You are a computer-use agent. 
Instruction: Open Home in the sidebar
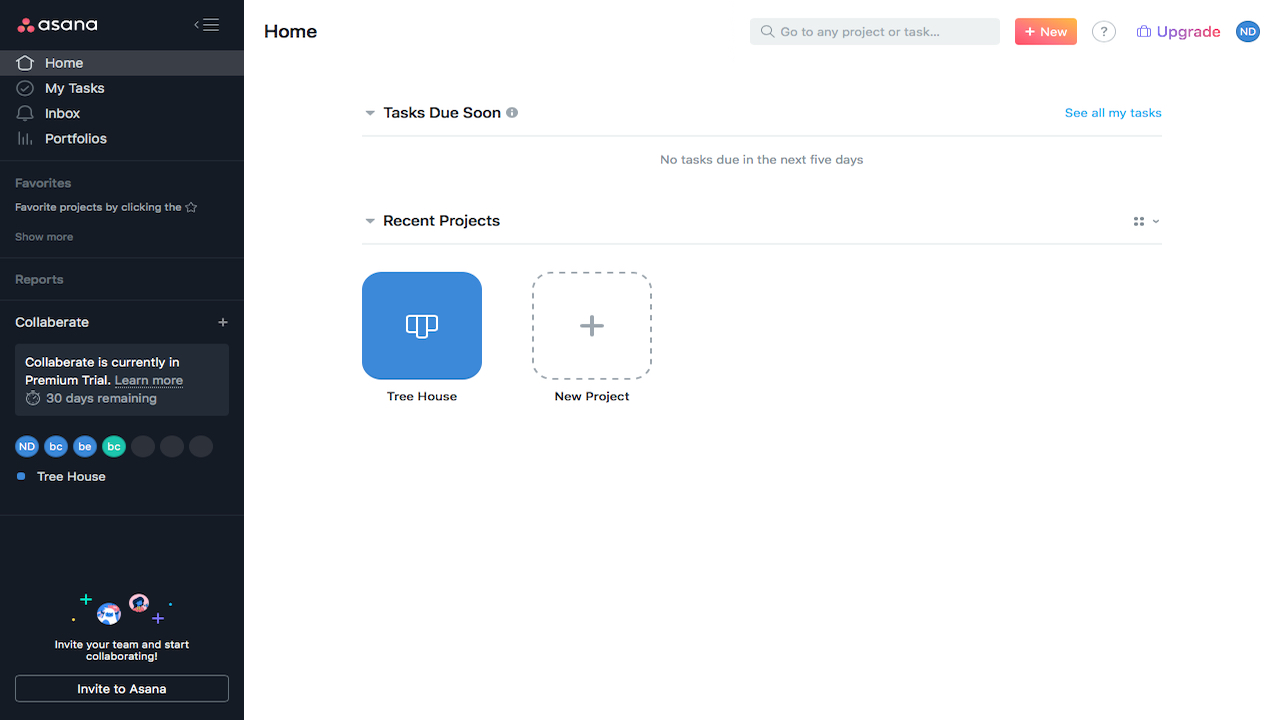(122, 63)
